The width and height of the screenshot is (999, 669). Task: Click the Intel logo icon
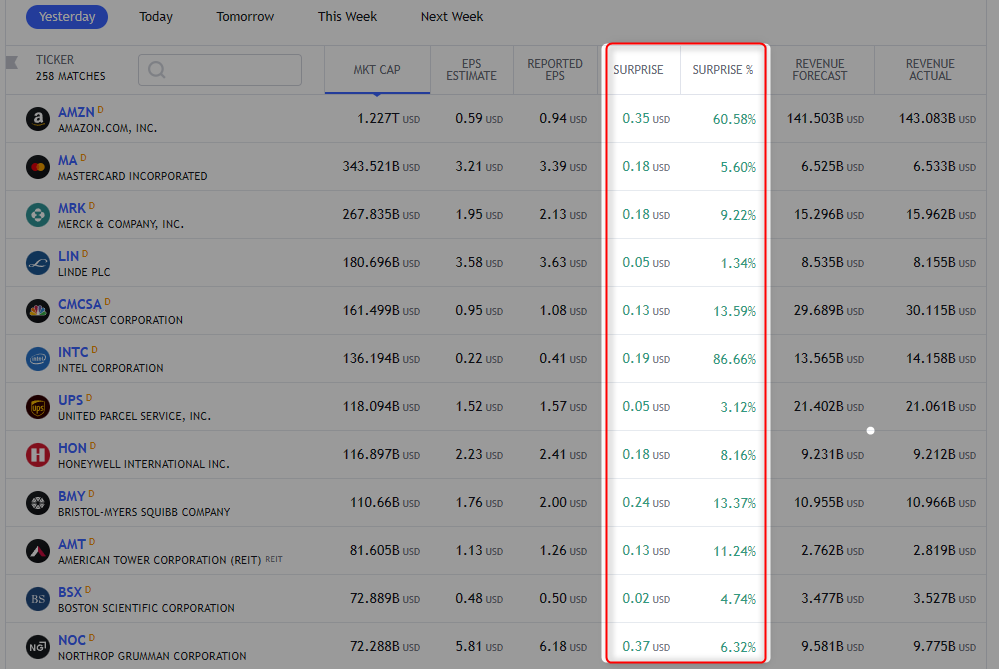click(x=38, y=359)
